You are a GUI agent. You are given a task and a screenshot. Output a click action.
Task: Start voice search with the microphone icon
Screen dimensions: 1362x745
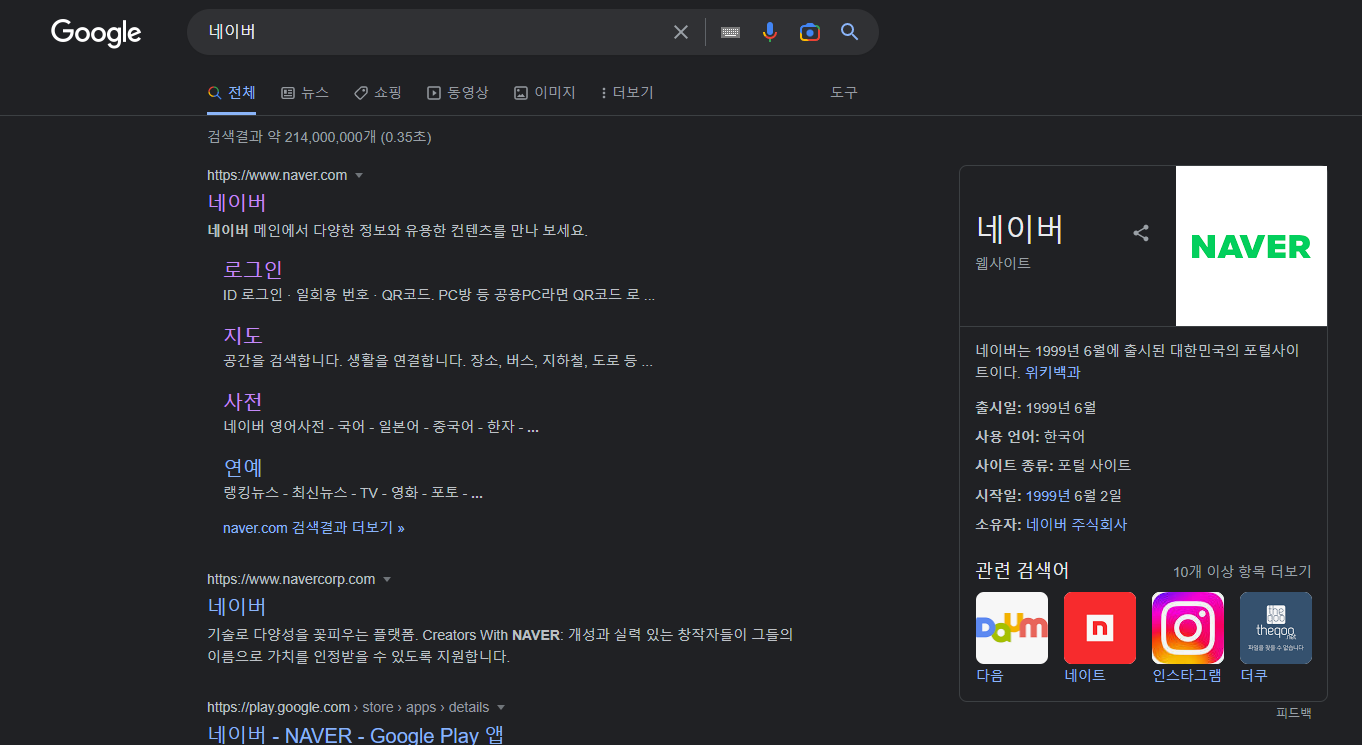pos(769,32)
